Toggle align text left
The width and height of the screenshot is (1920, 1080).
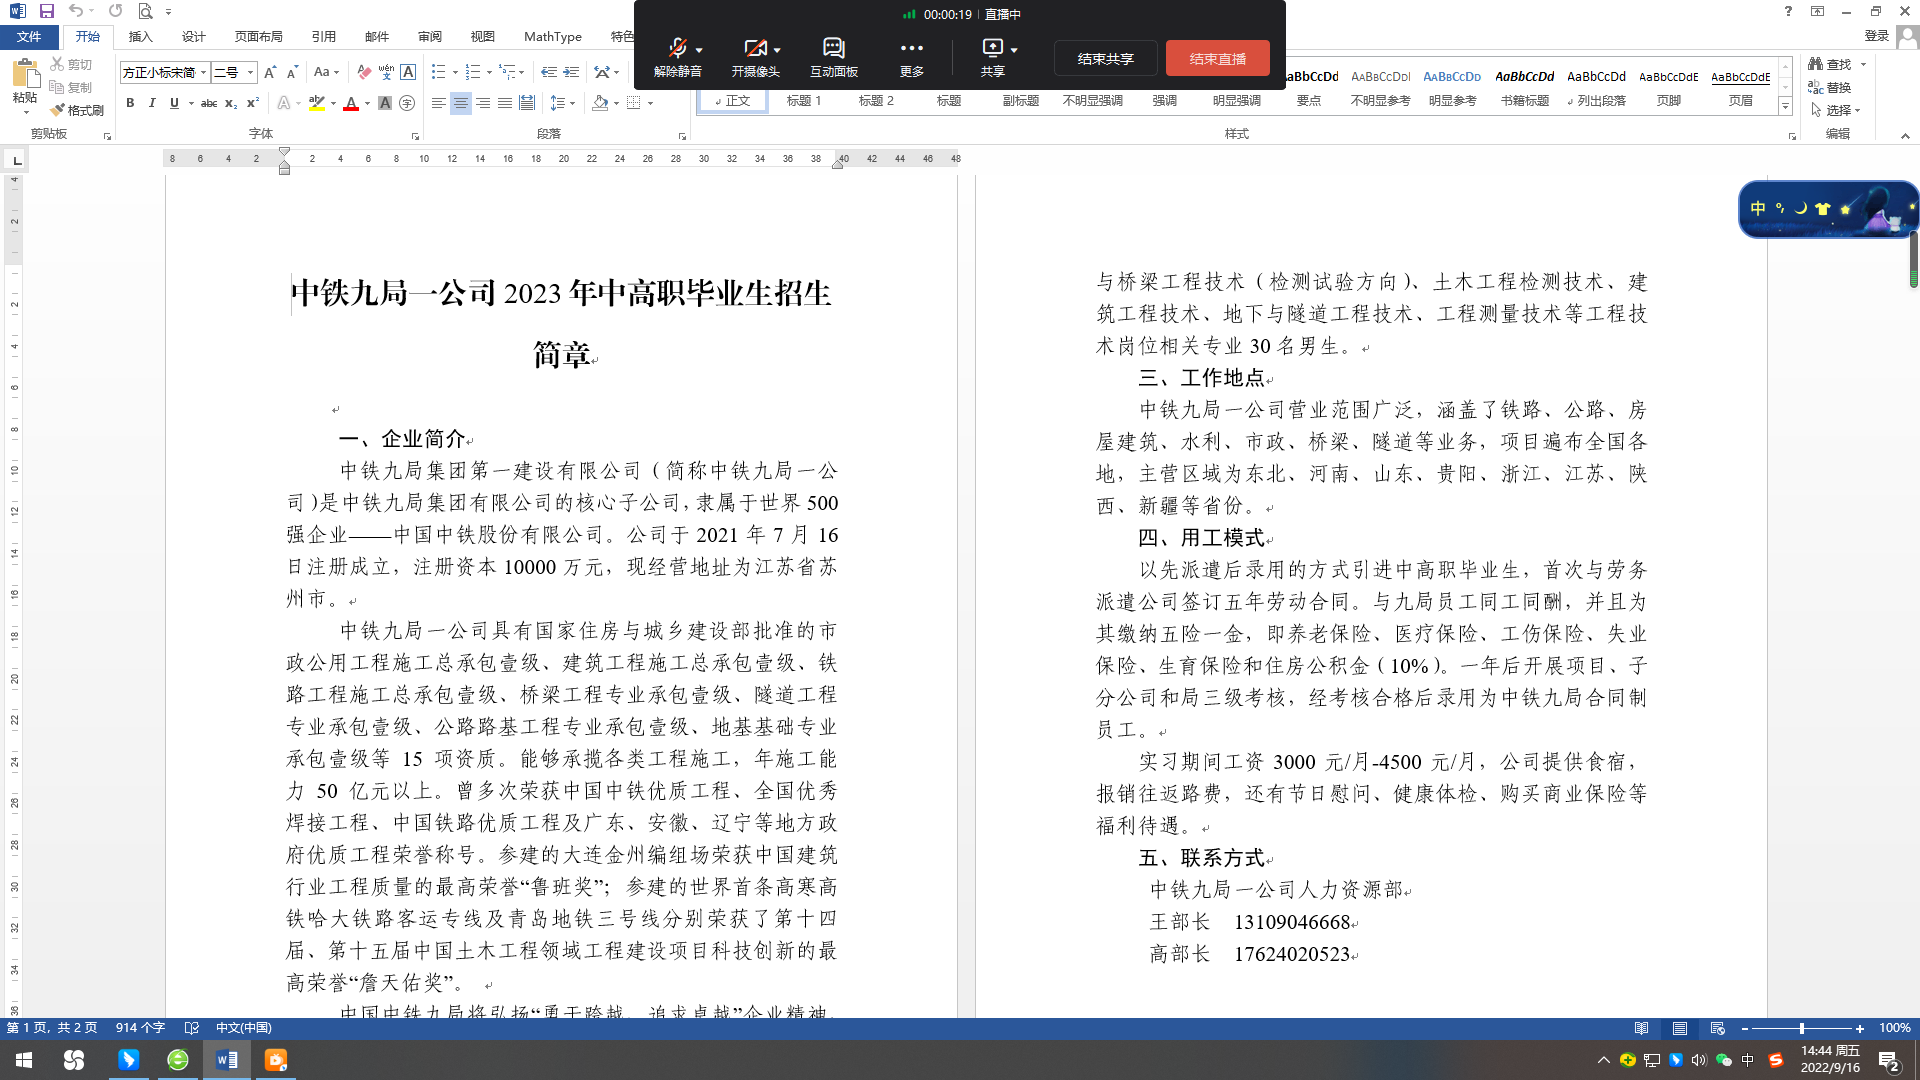click(x=439, y=103)
